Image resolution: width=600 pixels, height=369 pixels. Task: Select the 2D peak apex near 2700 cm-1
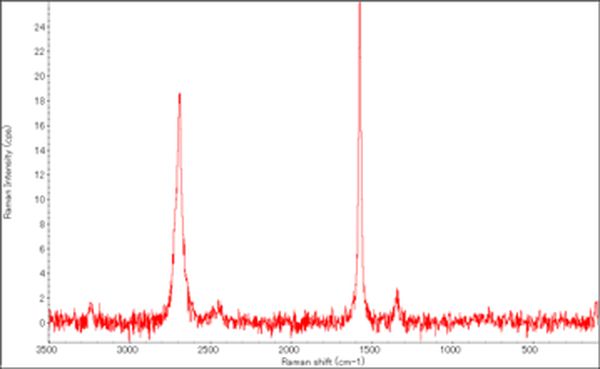coord(179,96)
